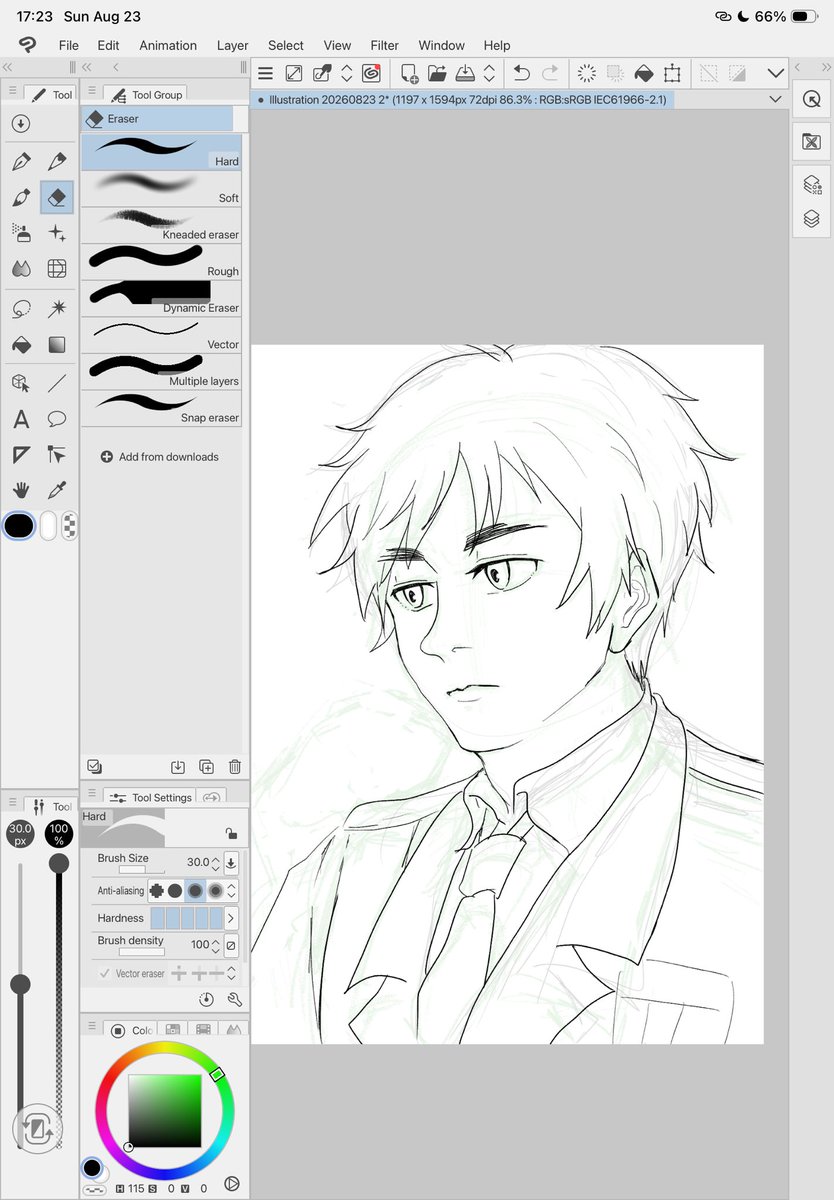This screenshot has height=1200, width=834.
Task: Adjust Brush density stepper arrows
Action: tap(216, 944)
